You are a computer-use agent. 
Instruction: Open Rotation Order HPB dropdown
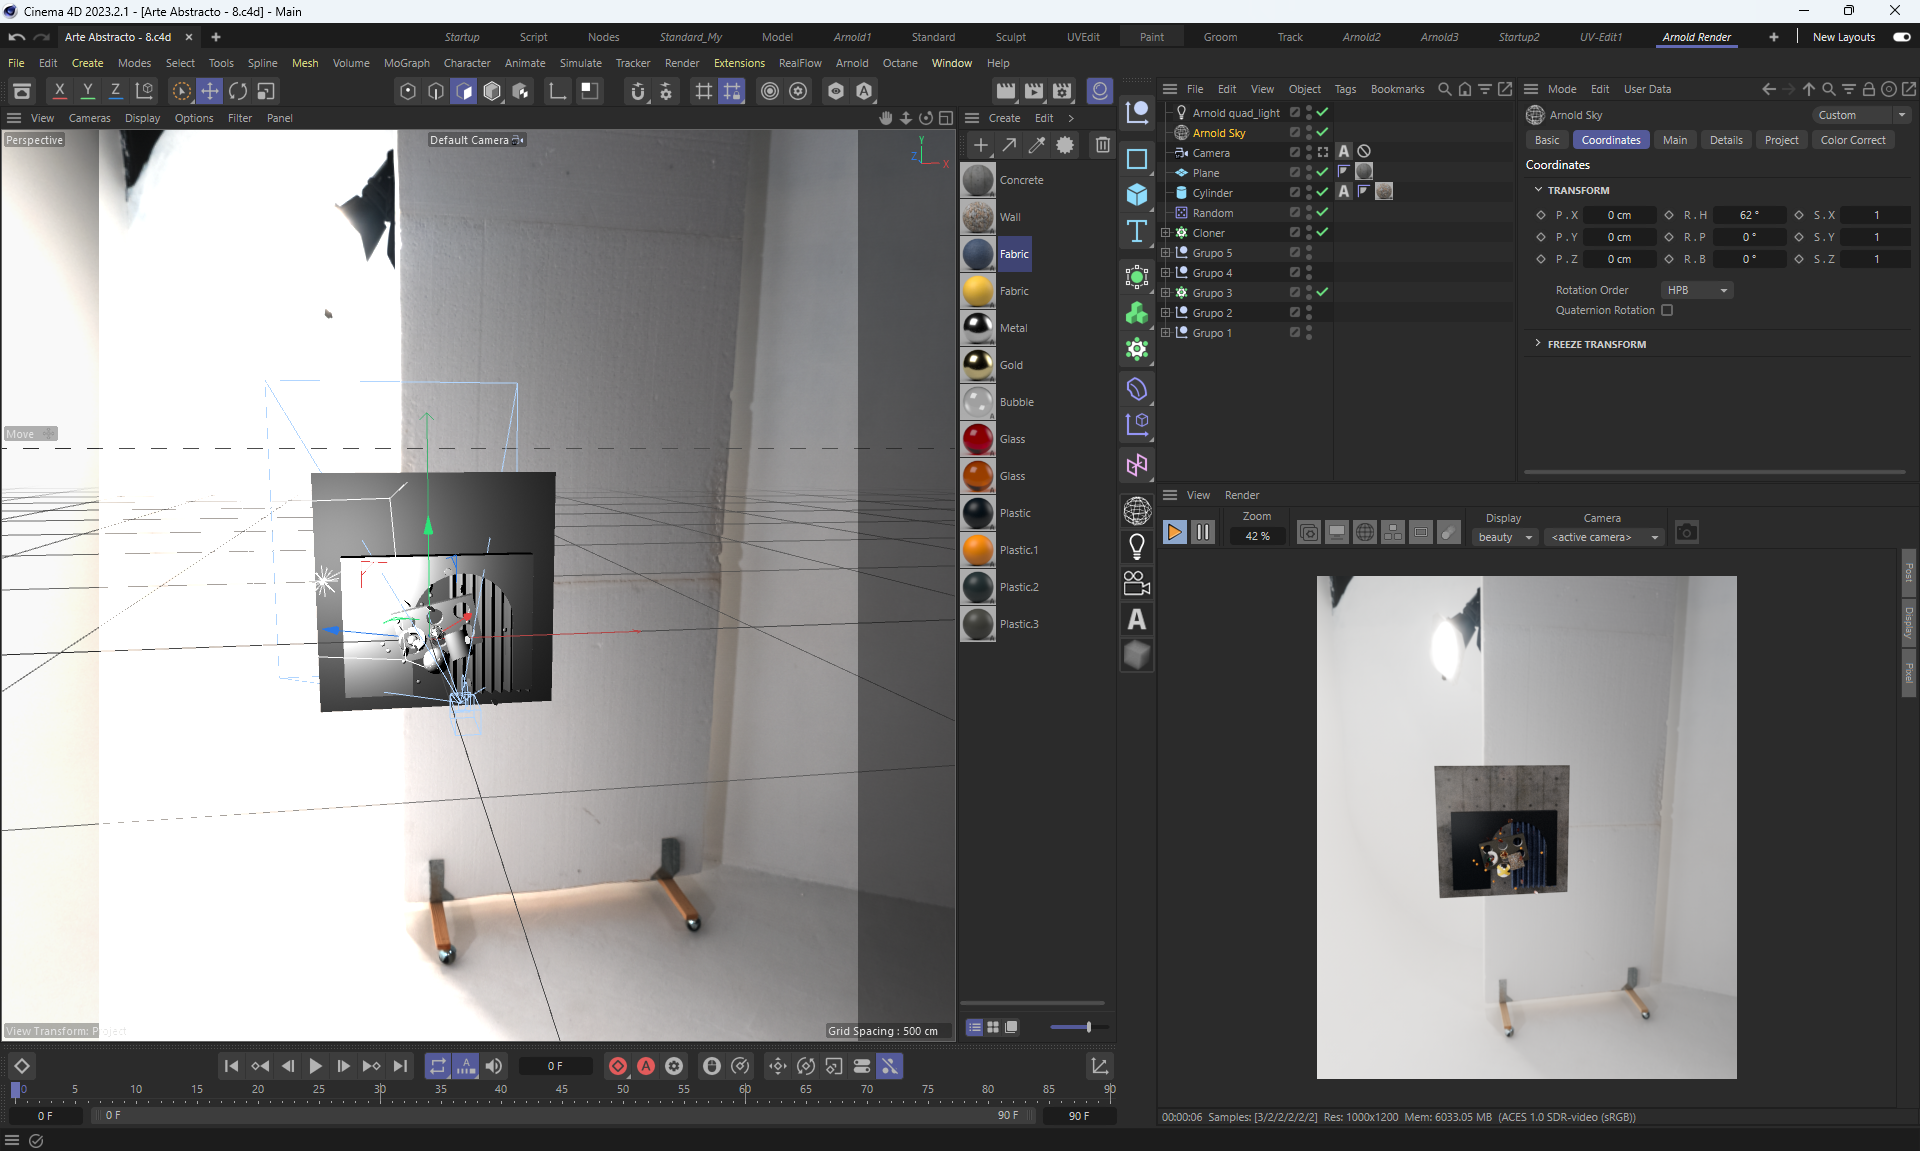1697,290
